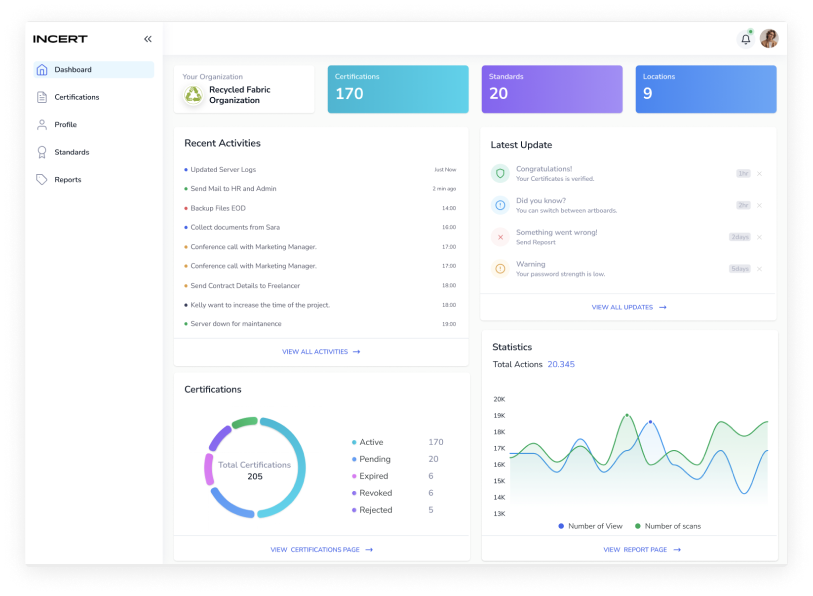Toggle Number of View legend item
The image size is (813, 596).
[590, 526]
